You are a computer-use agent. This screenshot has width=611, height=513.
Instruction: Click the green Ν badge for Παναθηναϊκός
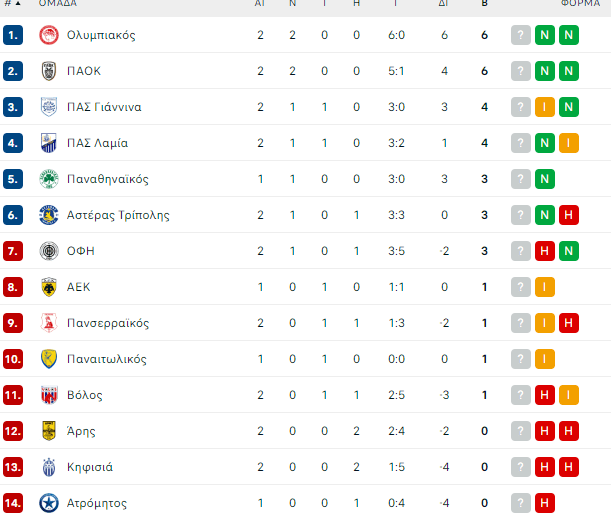click(545, 179)
